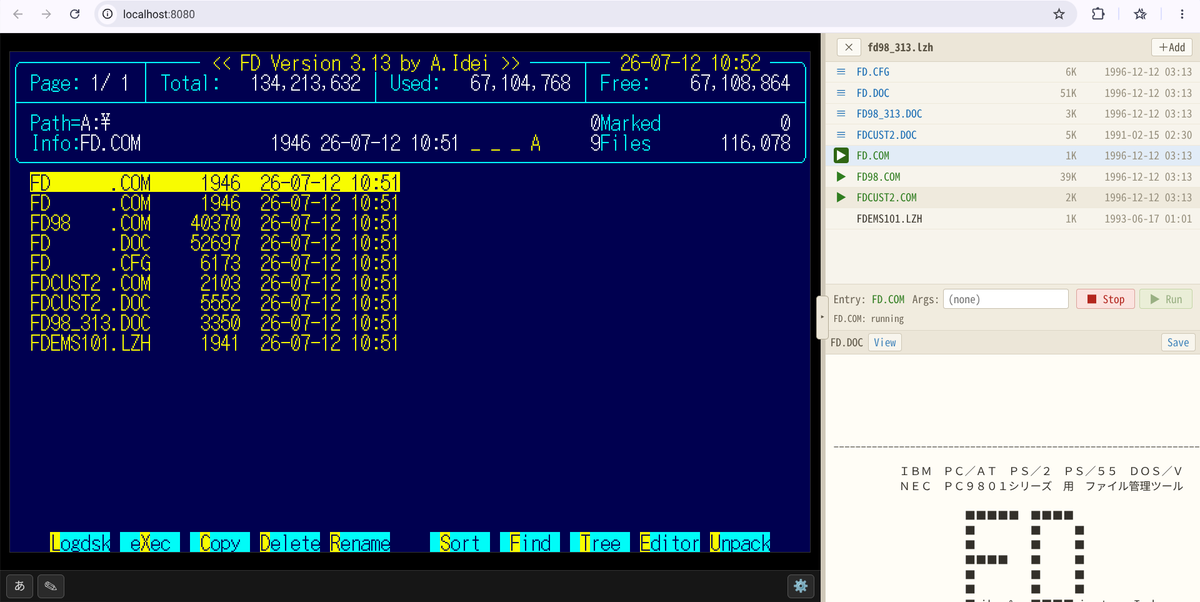Open the browser bookmarks star-list button

coord(1140,14)
